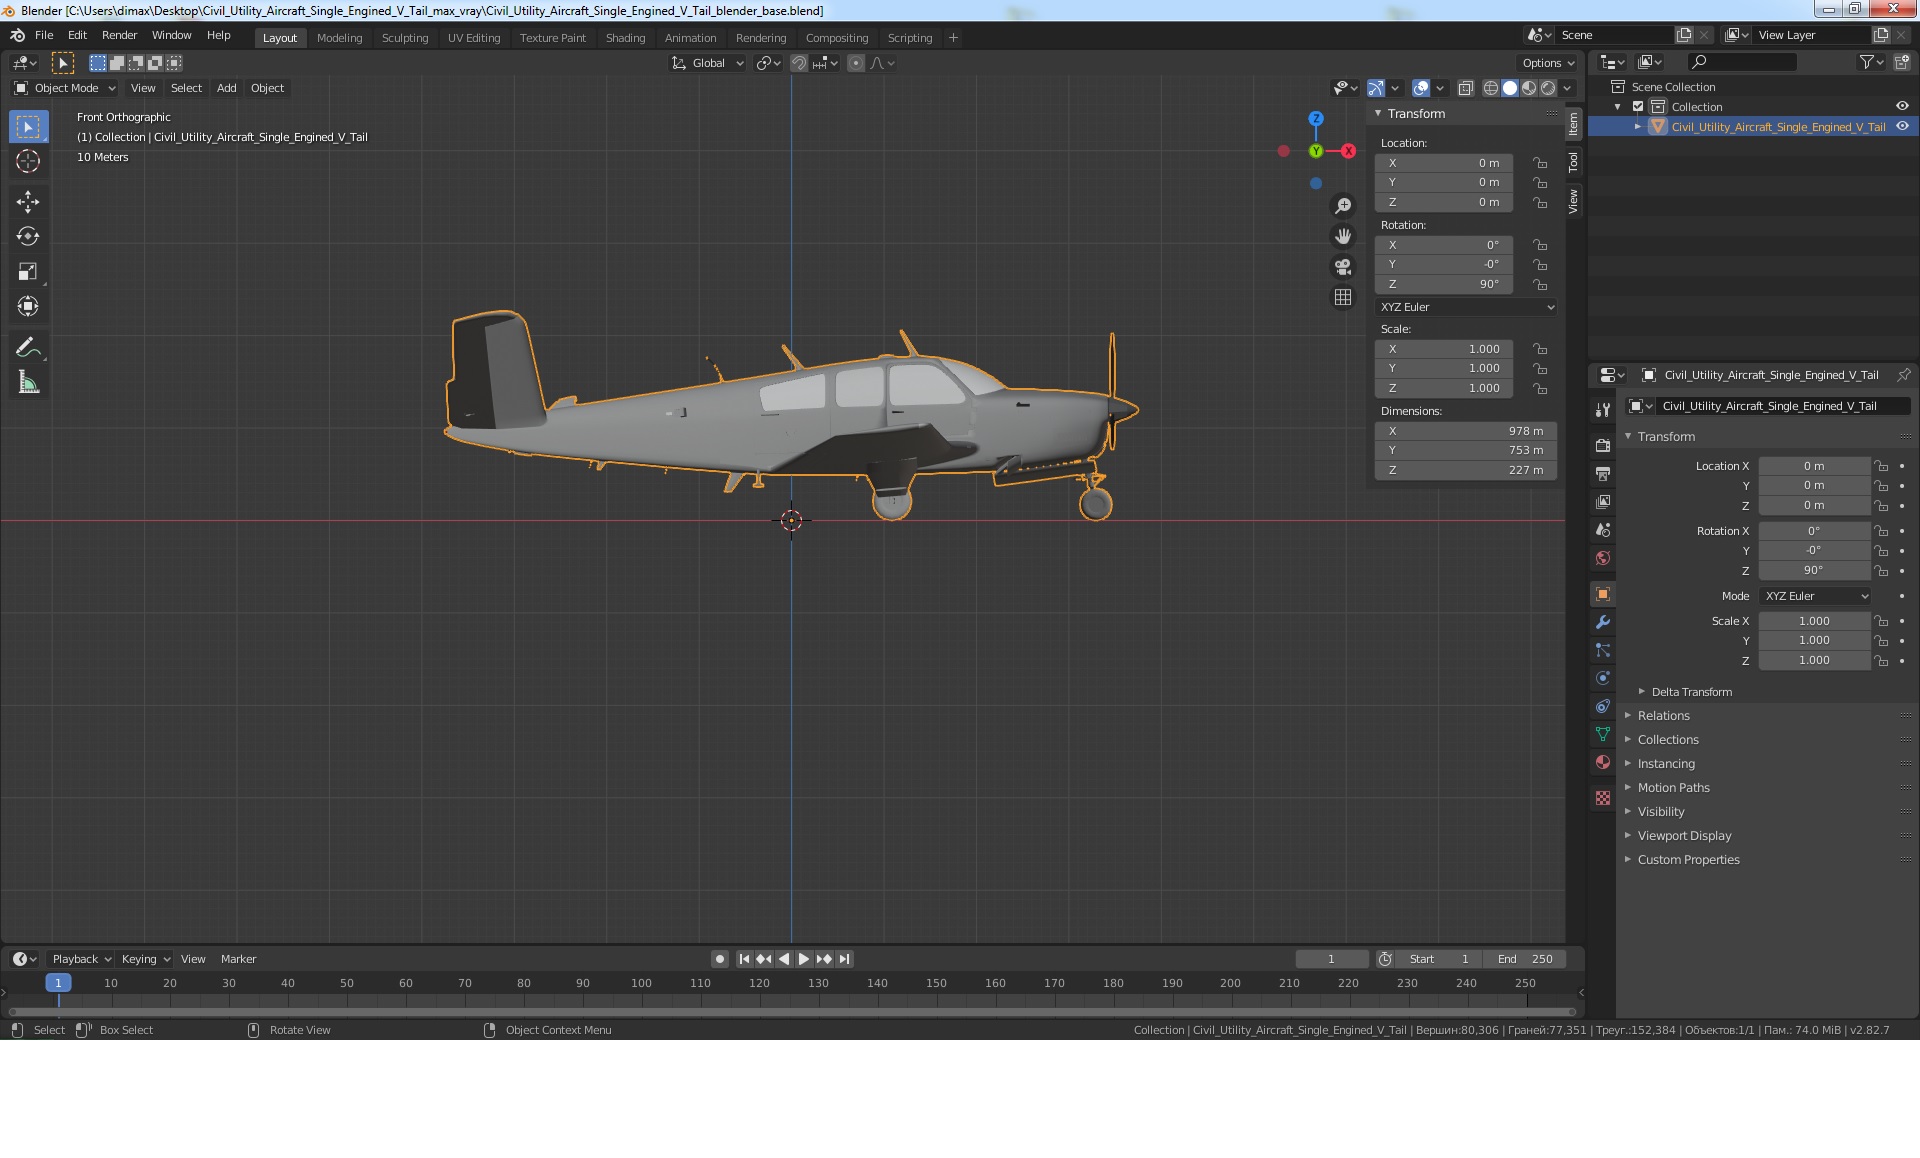Switch to rendered viewport shading
Viewport: 1920px width, 1158px height.
pyautogui.click(x=1548, y=88)
